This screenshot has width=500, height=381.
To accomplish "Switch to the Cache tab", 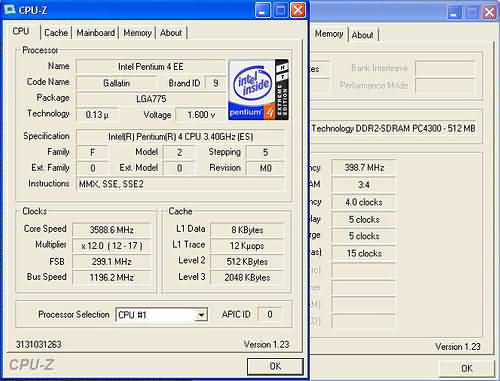I will tap(56, 33).
